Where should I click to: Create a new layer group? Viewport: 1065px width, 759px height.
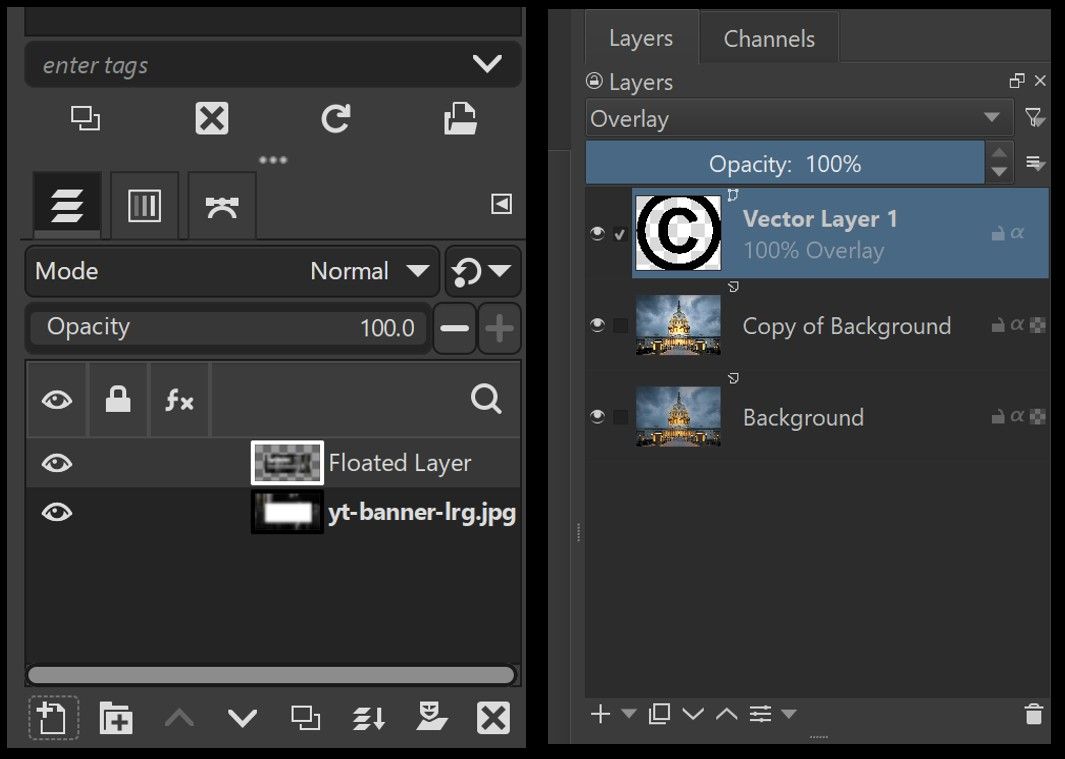point(115,717)
